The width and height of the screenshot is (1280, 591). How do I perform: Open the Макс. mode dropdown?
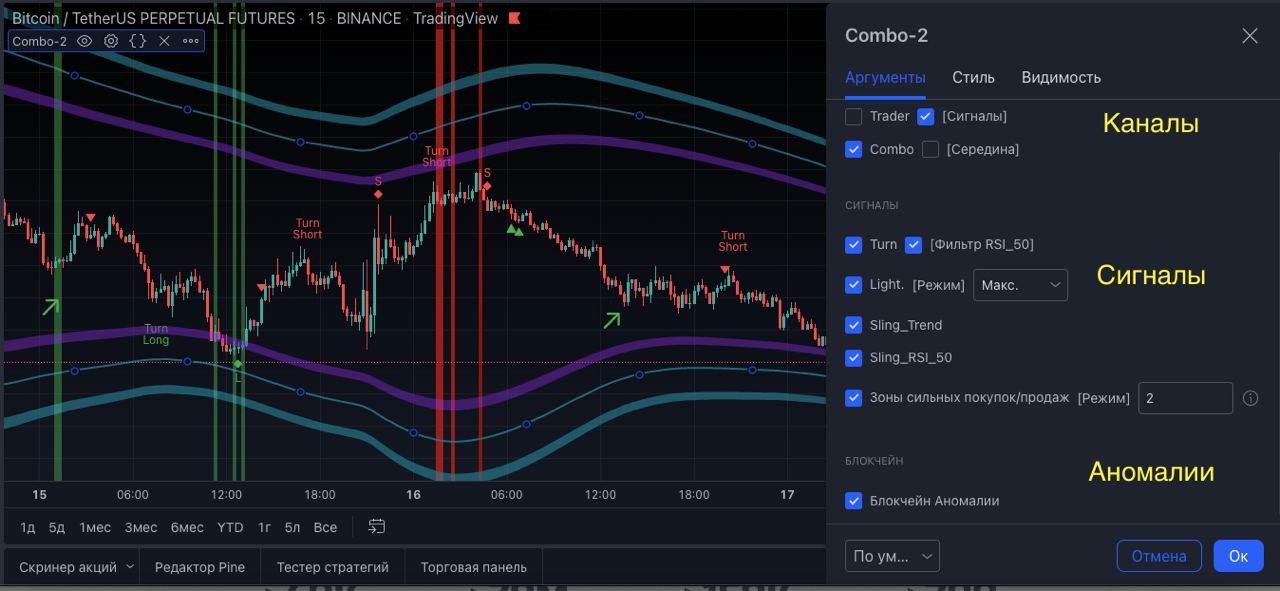click(x=1020, y=285)
